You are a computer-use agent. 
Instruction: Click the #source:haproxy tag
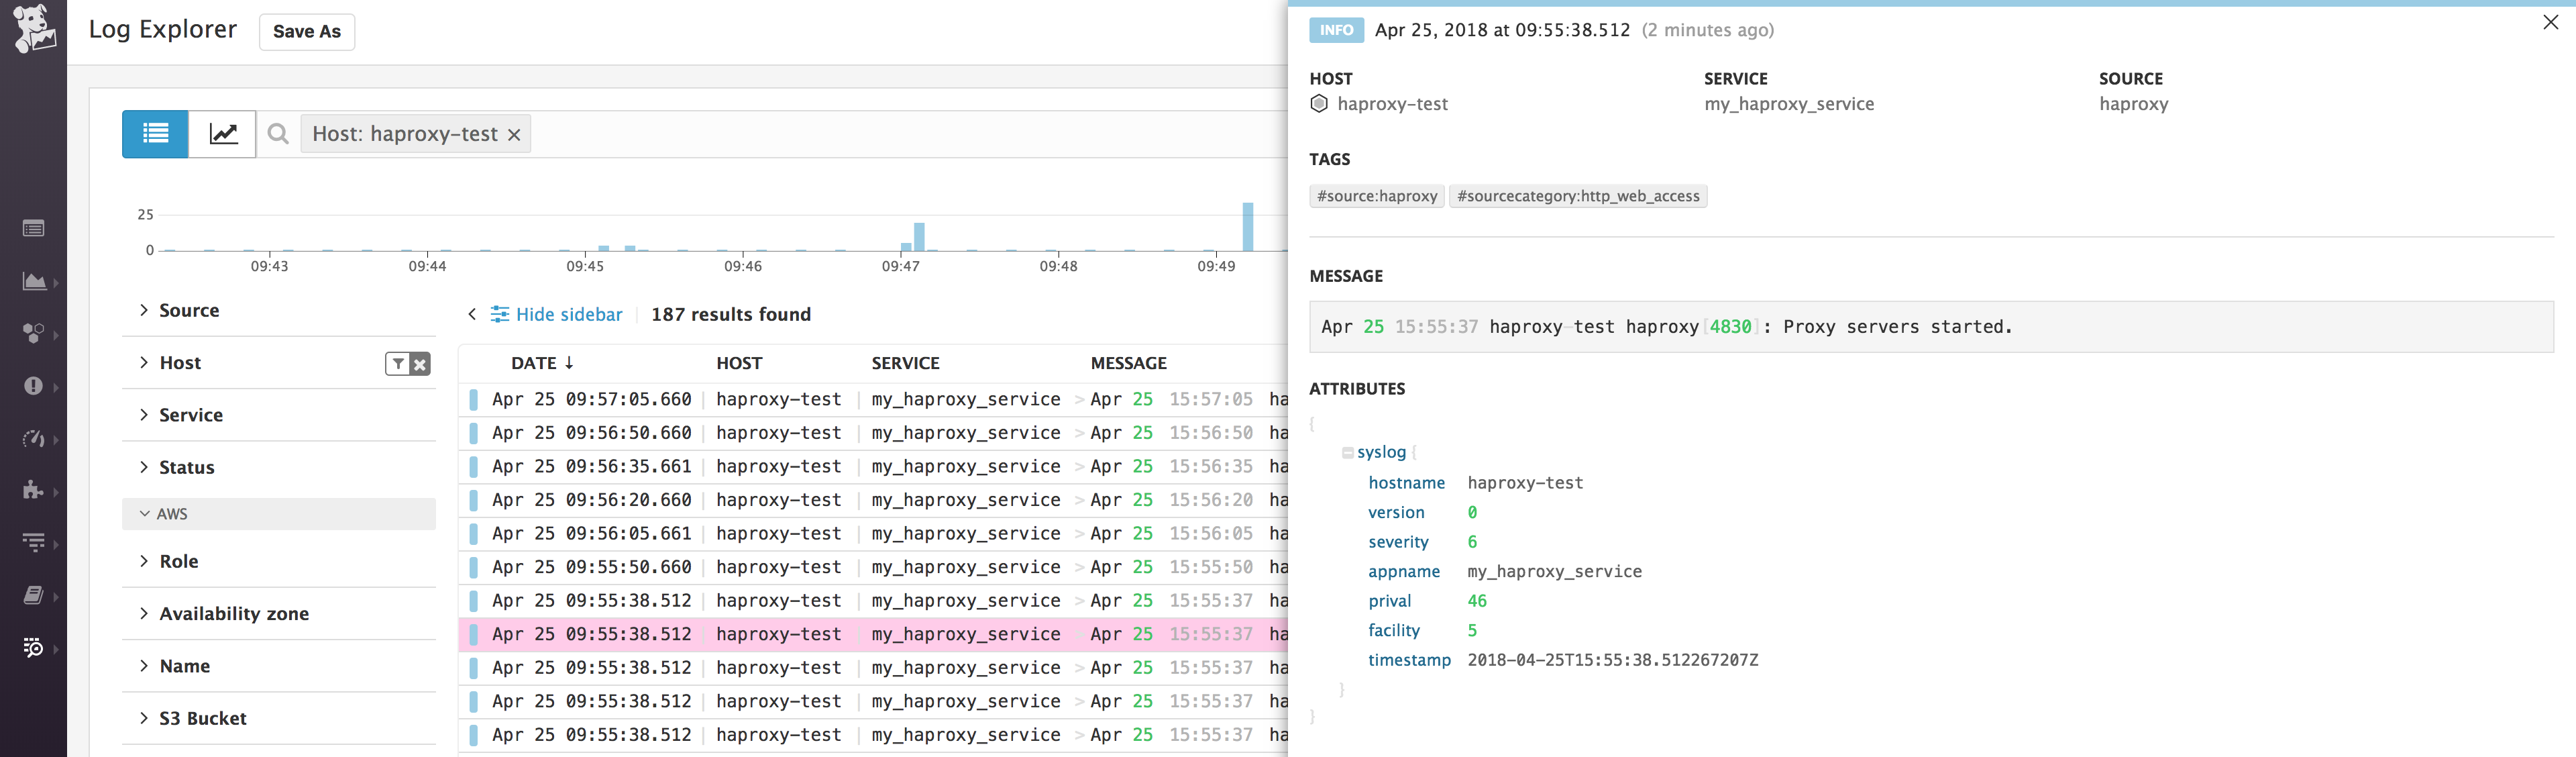pyautogui.click(x=1376, y=196)
